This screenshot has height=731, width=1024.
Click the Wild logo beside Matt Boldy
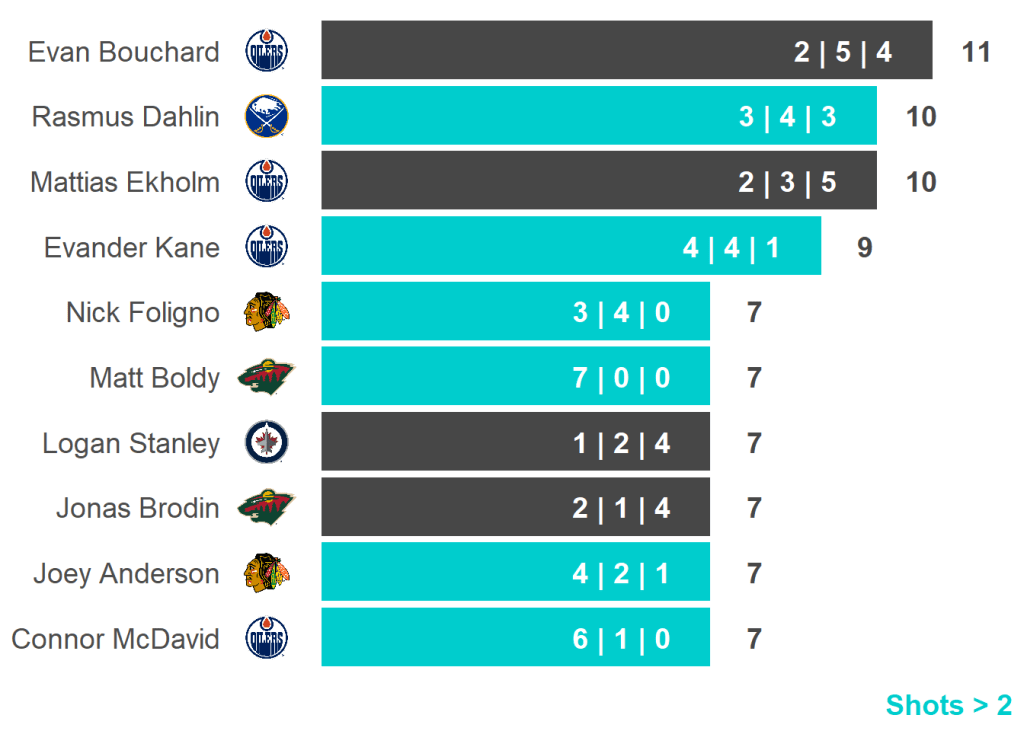point(266,378)
